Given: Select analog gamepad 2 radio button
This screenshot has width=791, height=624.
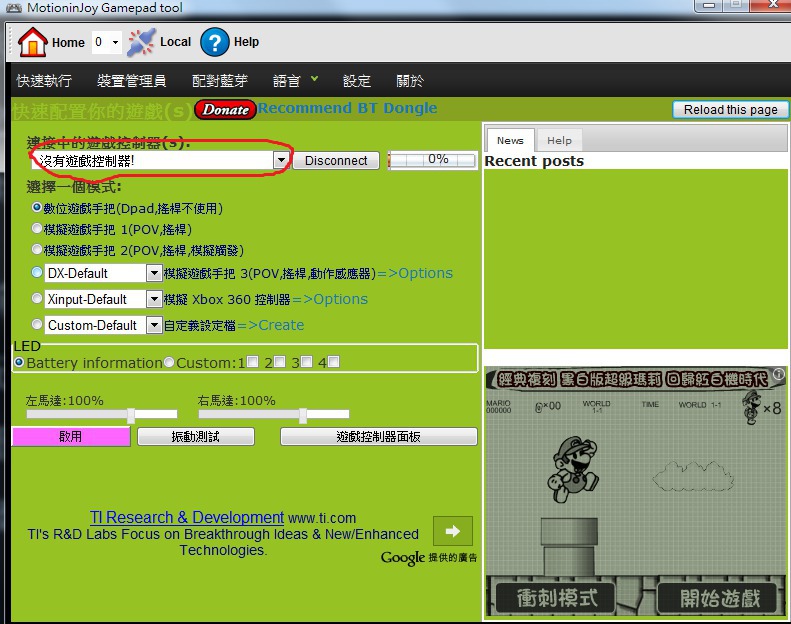Looking at the screenshot, I should 36,249.
